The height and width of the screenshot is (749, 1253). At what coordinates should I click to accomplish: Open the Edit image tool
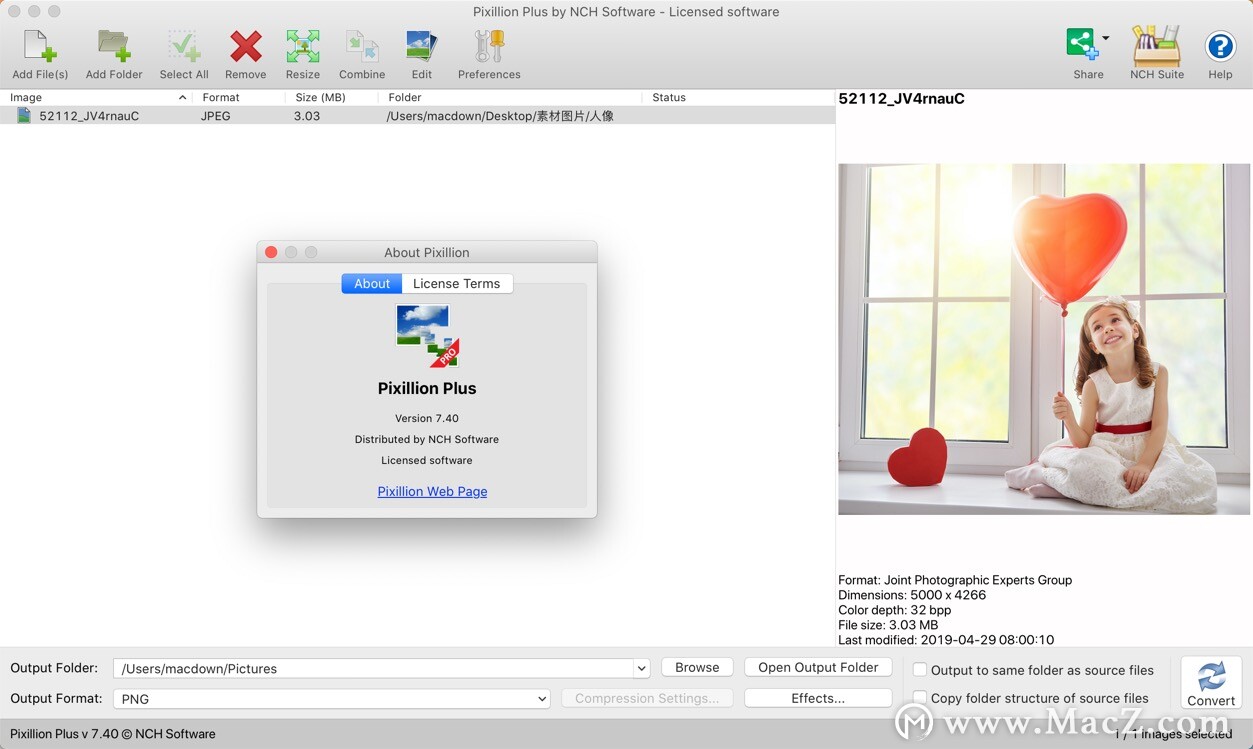(x=422, y=47)
